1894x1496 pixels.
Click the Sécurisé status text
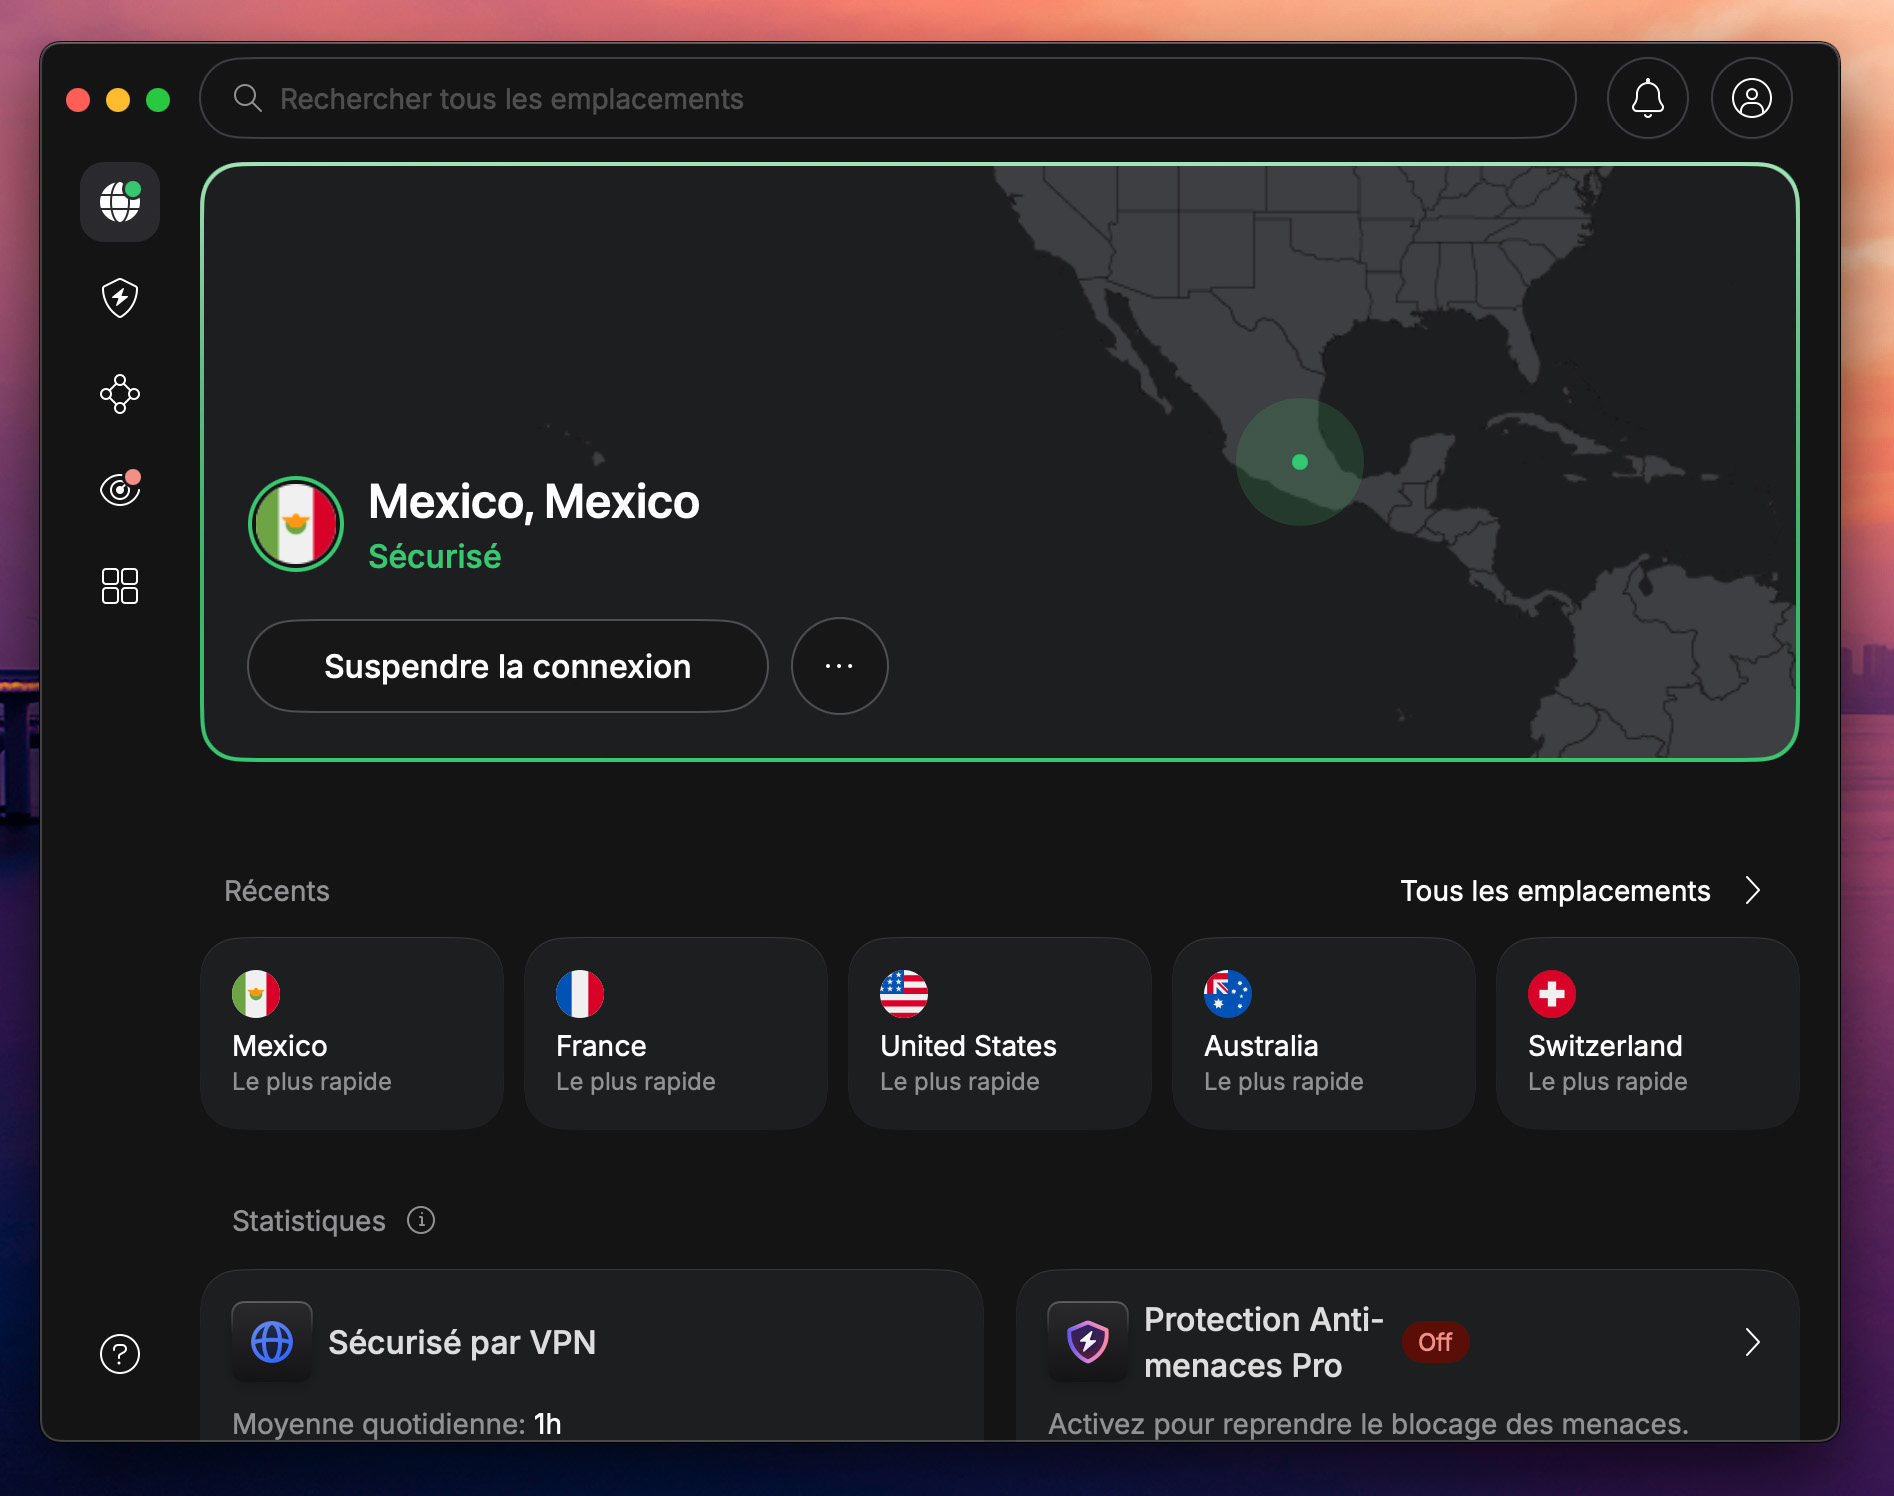coord(434,557)
